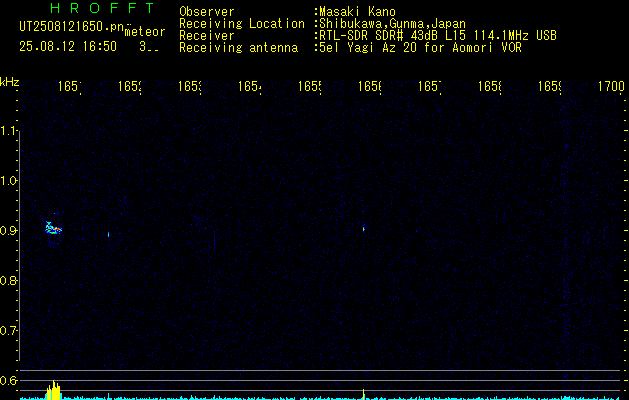Click the 0.7 frequency axis label
Viewport: 629px width, 400px height.
coord(8,331)
